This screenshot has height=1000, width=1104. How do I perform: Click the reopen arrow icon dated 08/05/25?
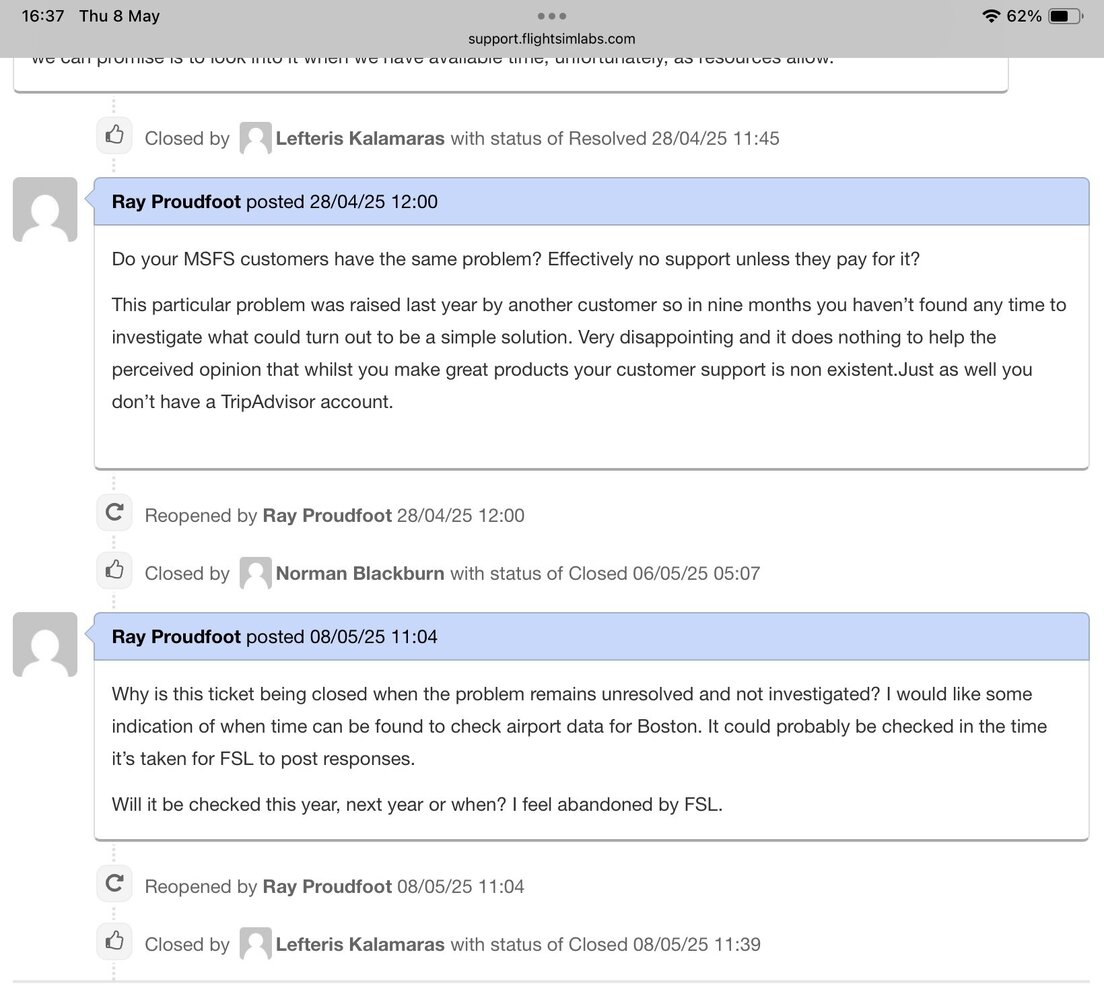tap(115, 883)
